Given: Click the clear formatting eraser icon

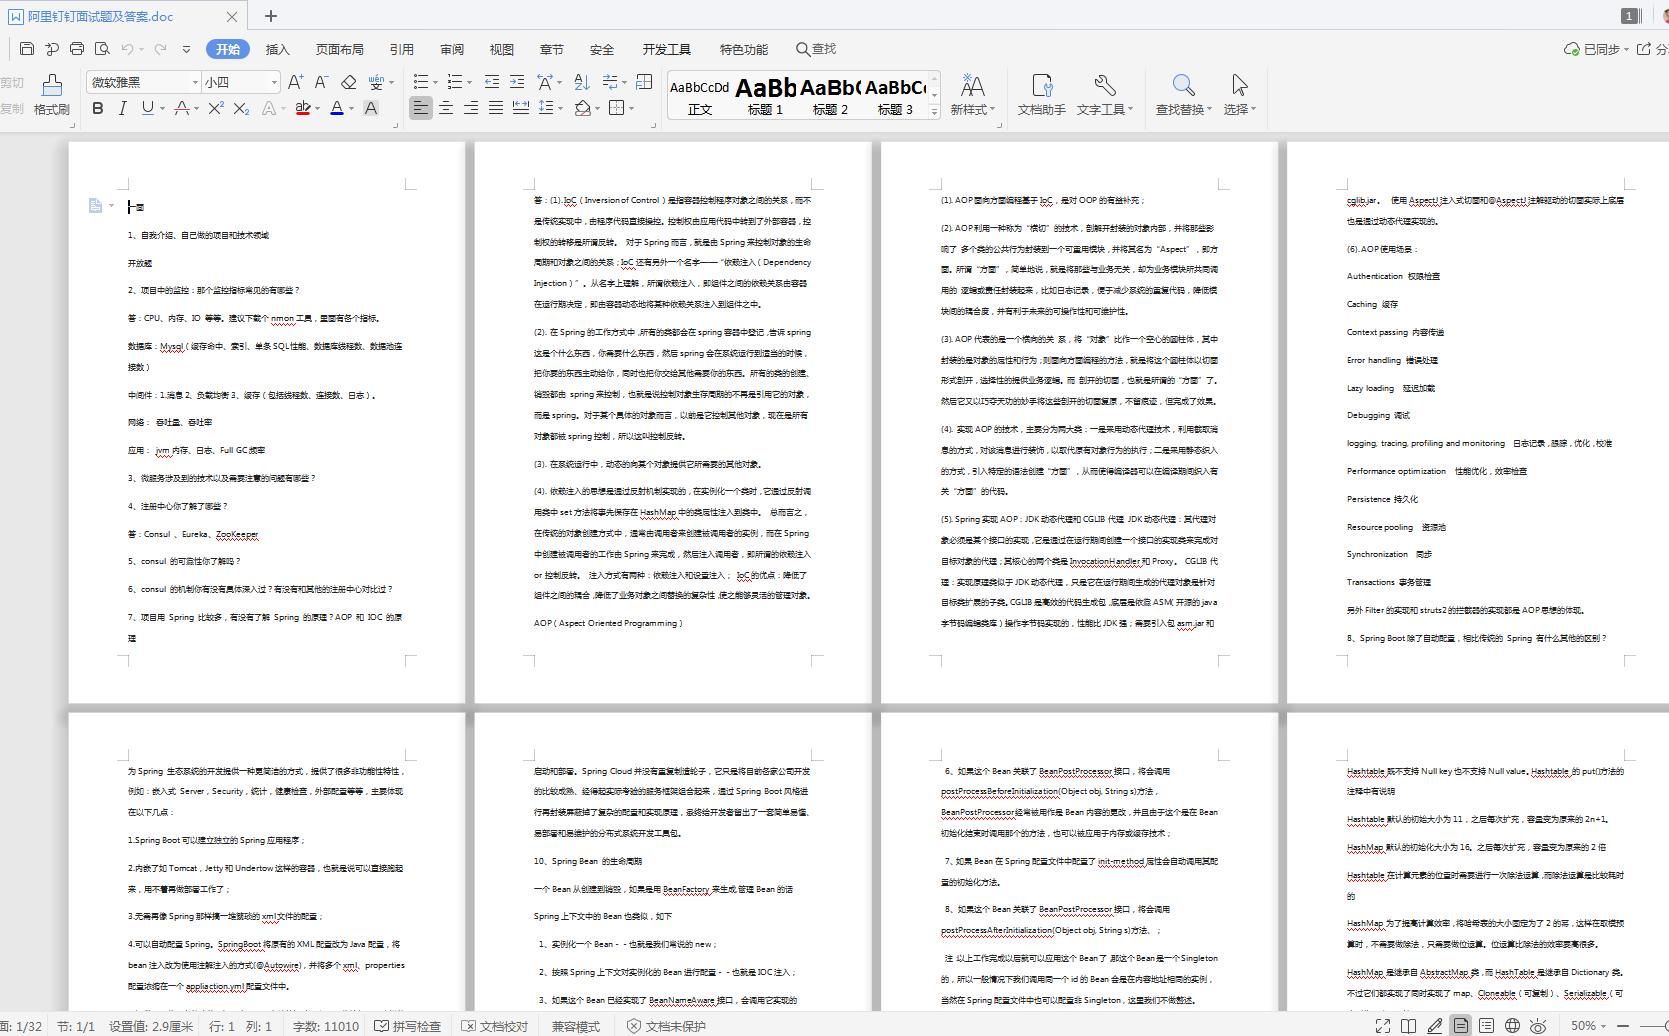Looking at the screenshot, I should [349, 82].
